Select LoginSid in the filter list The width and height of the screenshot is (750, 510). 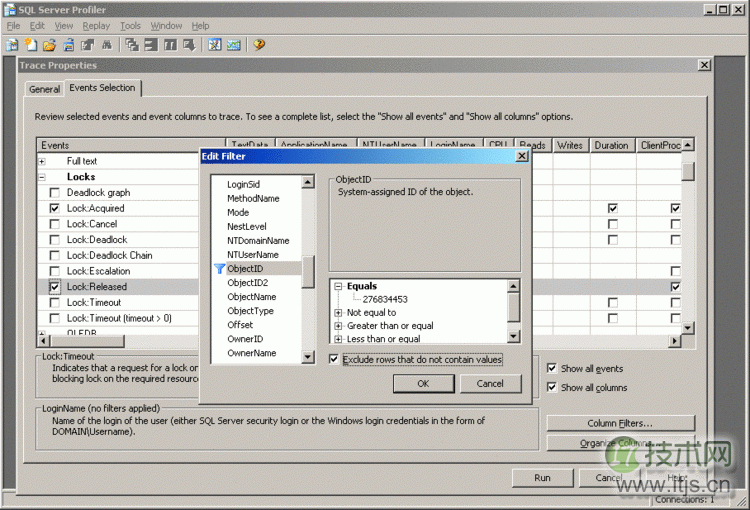(x=243, y=184)
